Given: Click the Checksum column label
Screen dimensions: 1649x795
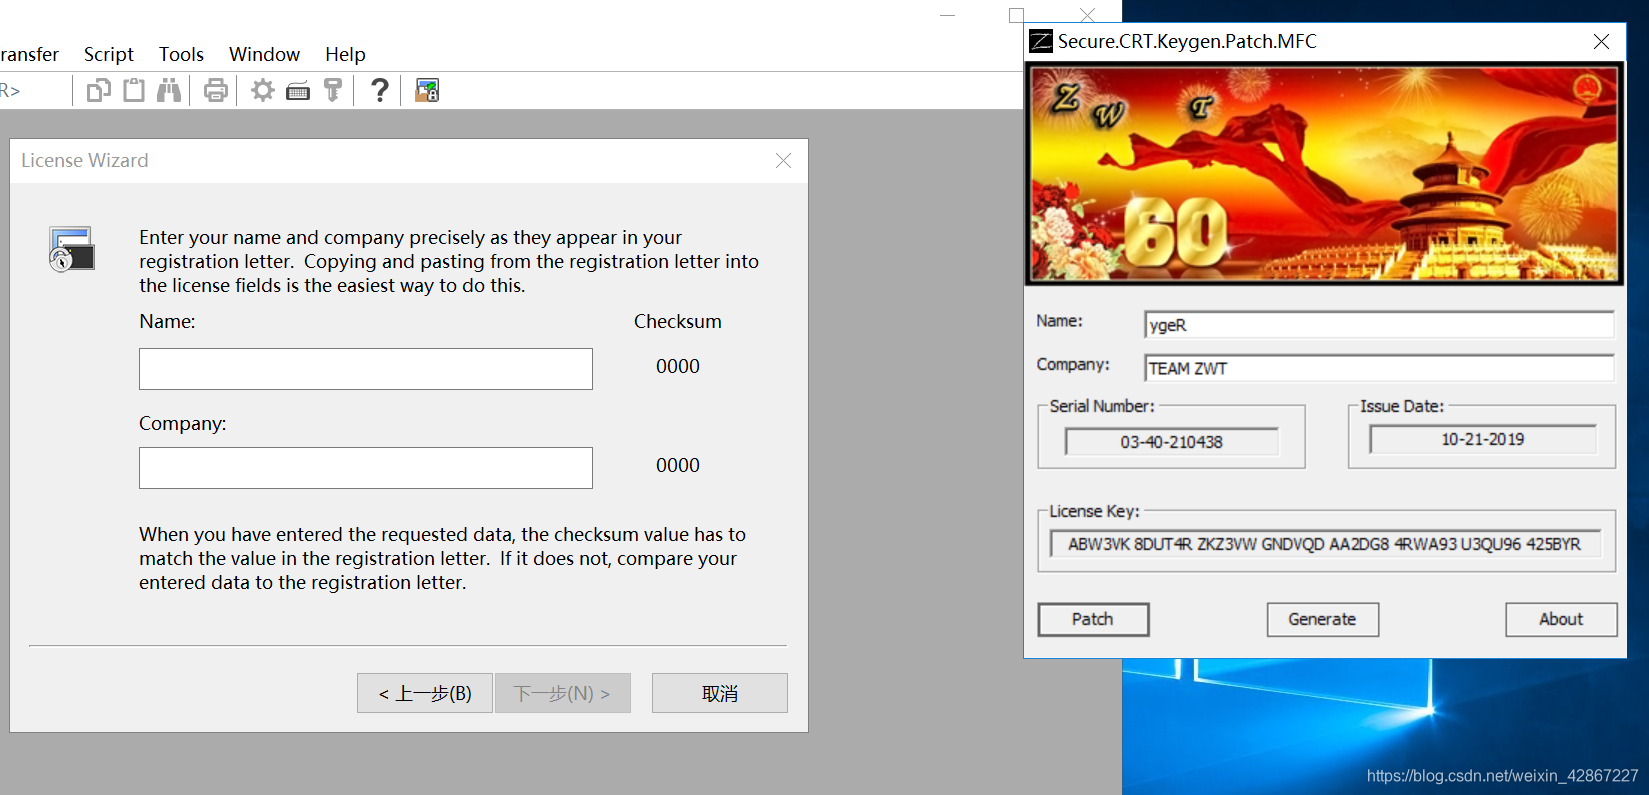Looking at the screenshot, I should [678, 322].
